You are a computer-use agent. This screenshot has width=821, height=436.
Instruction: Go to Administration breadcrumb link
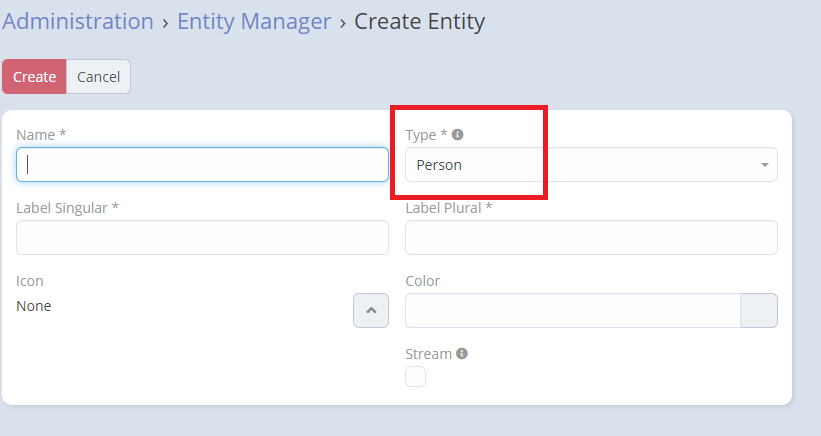pyautogui.click(x=78, y=21)
